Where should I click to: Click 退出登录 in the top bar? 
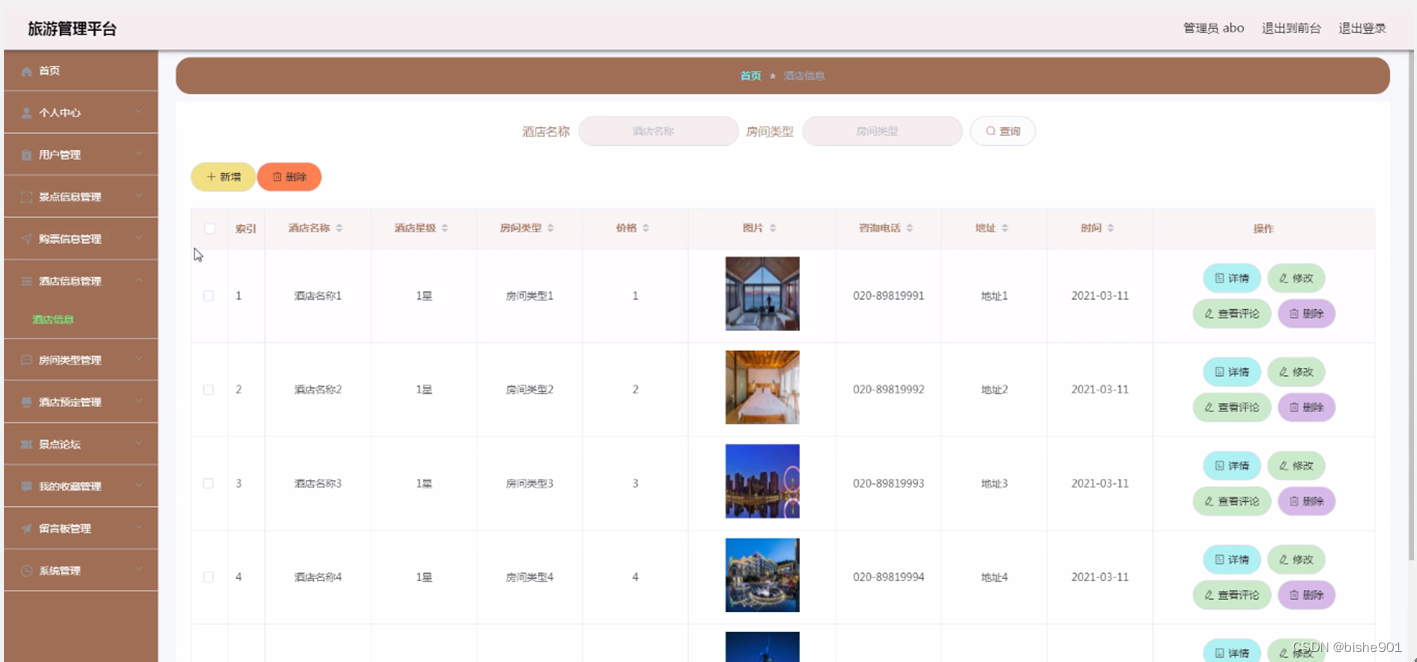coord(1362,28)
